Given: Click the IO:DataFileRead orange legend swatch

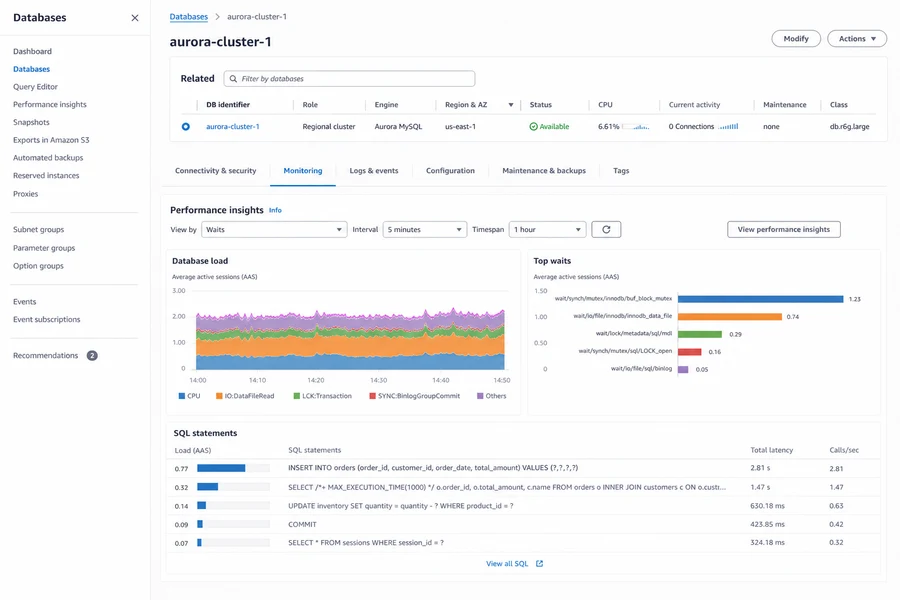Looking at the screenshot, I should 219,396.
